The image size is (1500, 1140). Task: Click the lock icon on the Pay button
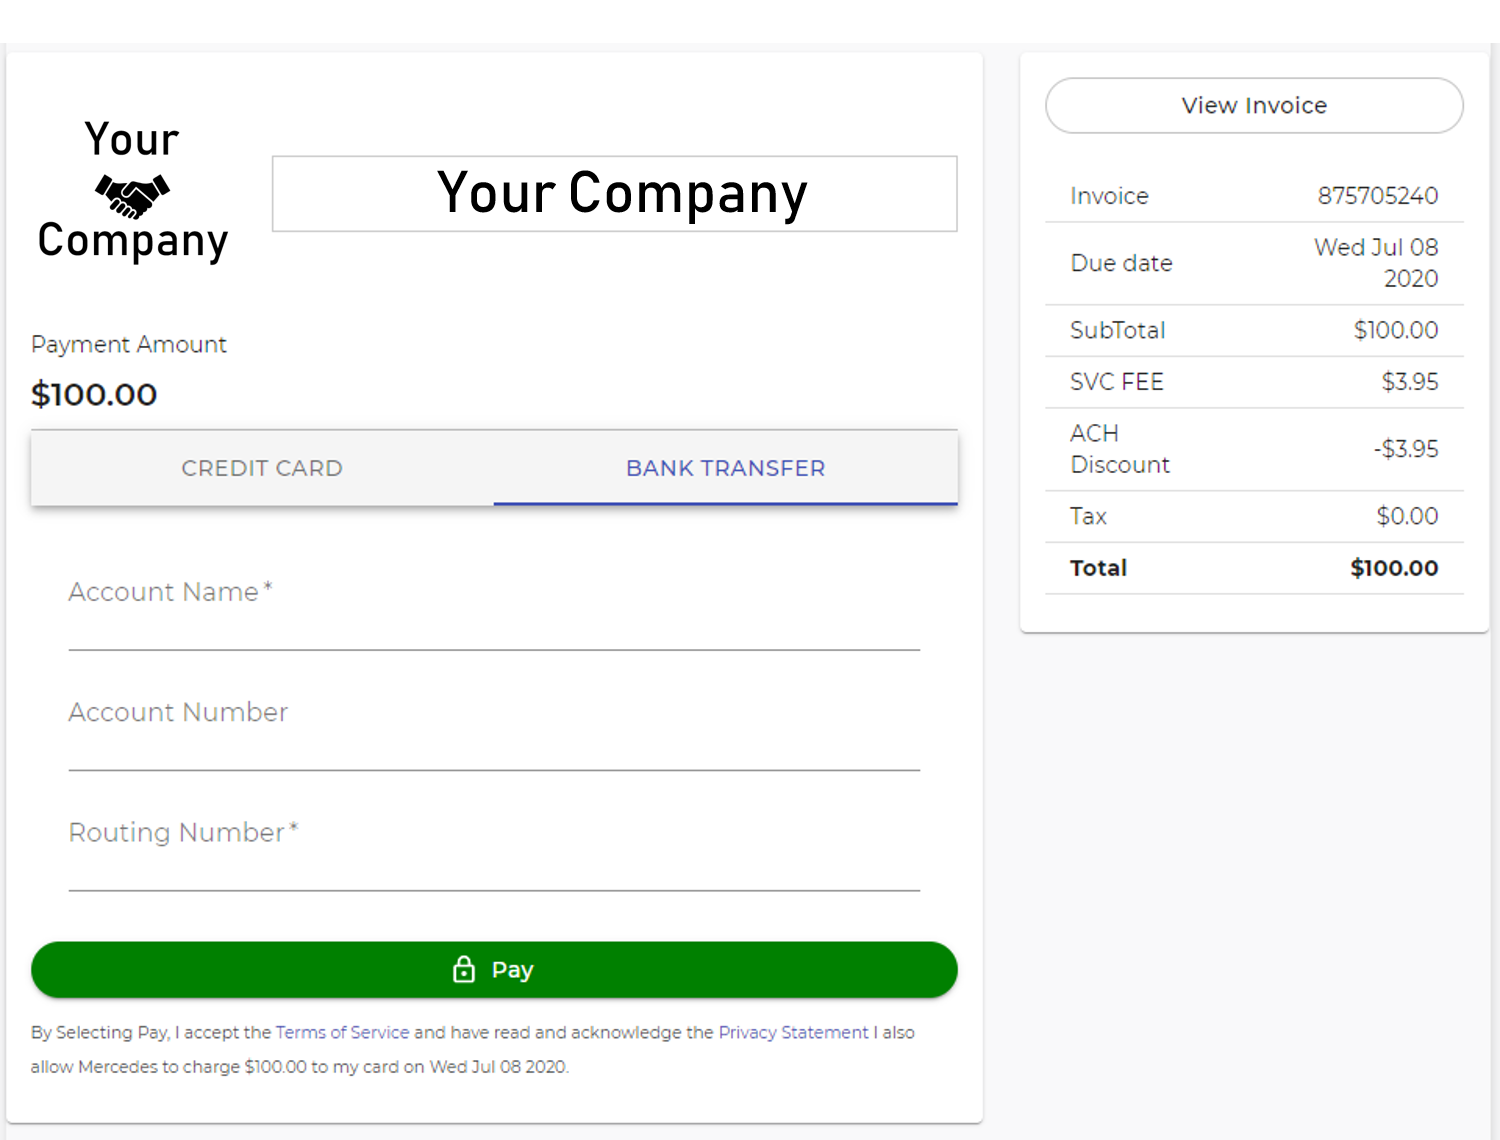click(x=464, y=969)
